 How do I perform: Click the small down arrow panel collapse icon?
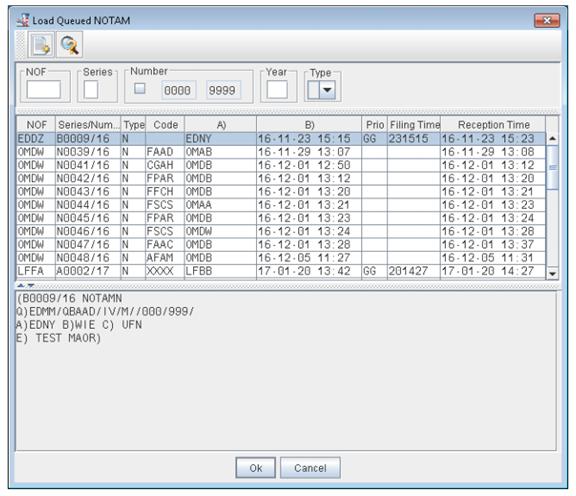(31, 285)
